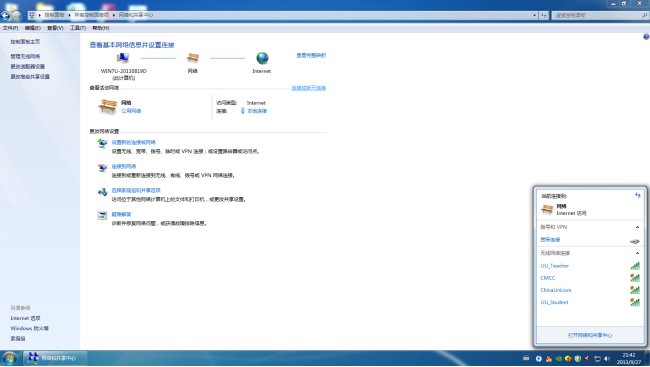The image size is (650, 367).
Task: Click the keyboard tray icon
Action: (526, 358)
